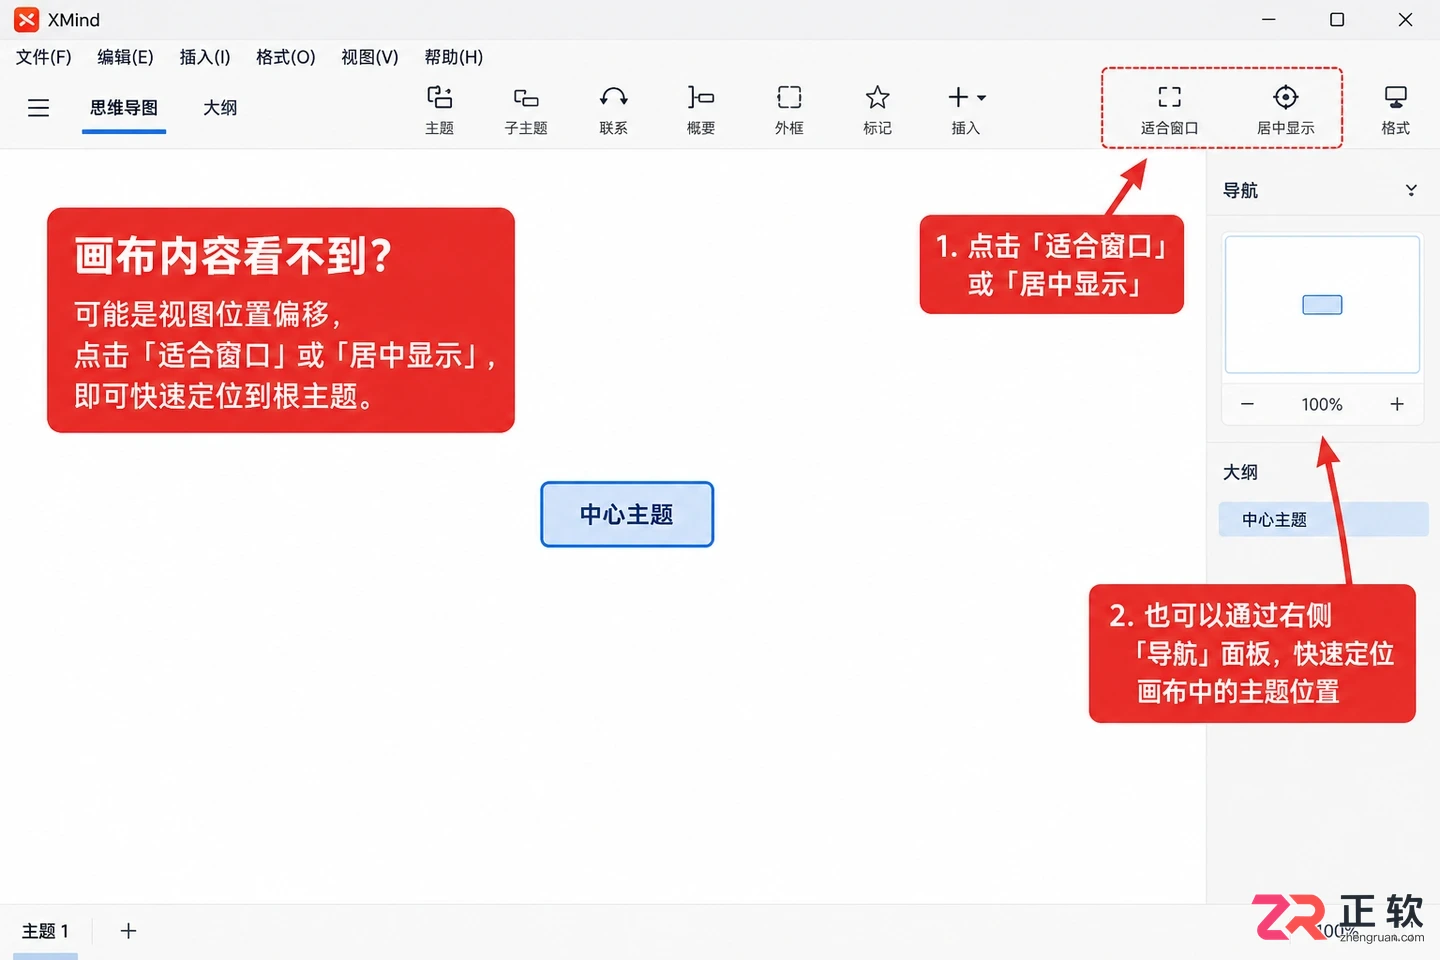Zoom in with the plus button
The height and width of the screenshot is (960, 1440).
(1397, 404)
